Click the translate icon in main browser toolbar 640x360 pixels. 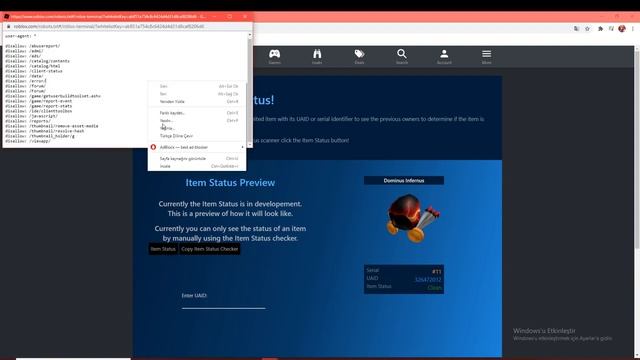[x=576, y=29]
